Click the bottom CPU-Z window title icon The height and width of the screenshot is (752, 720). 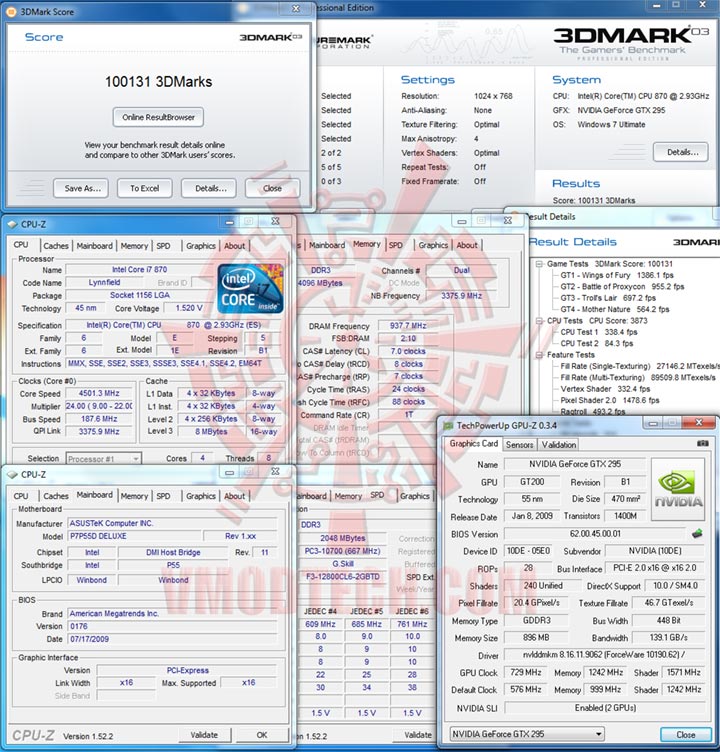point(12,474)
